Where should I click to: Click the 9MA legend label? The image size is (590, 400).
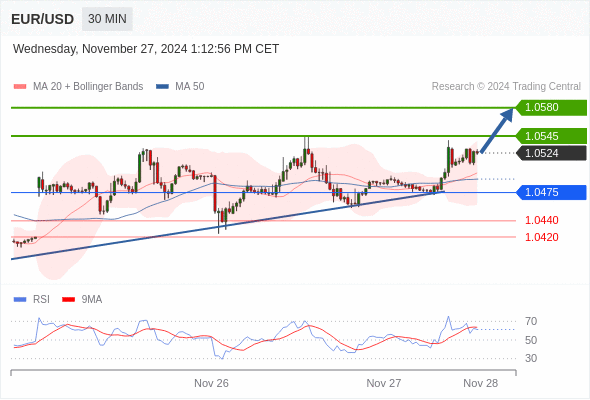(92, 300)
